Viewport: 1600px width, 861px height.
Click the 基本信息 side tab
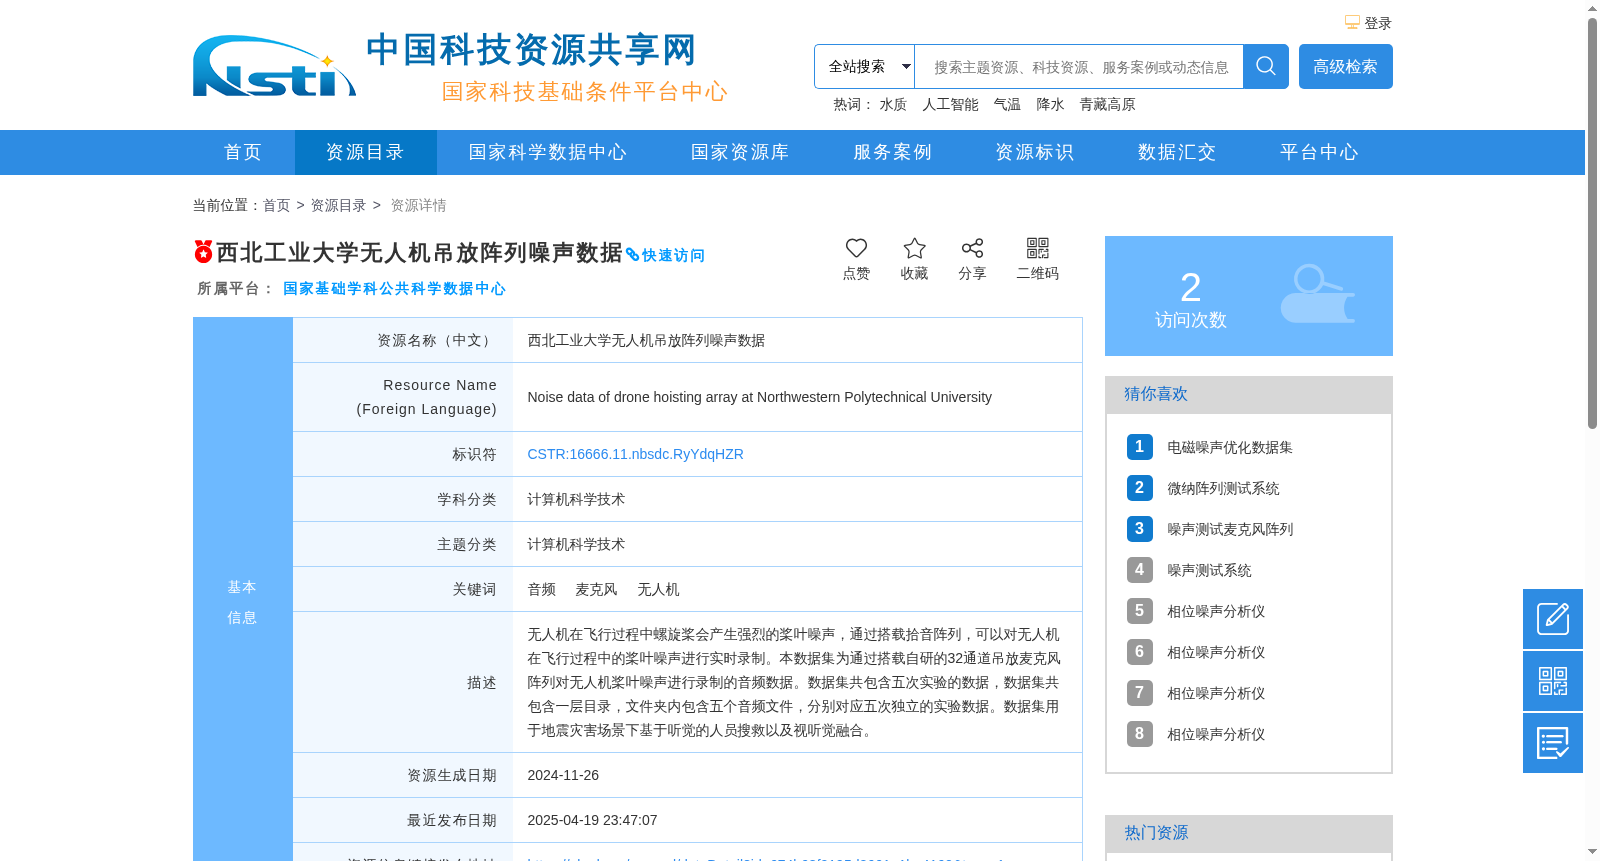coord(242,602)
